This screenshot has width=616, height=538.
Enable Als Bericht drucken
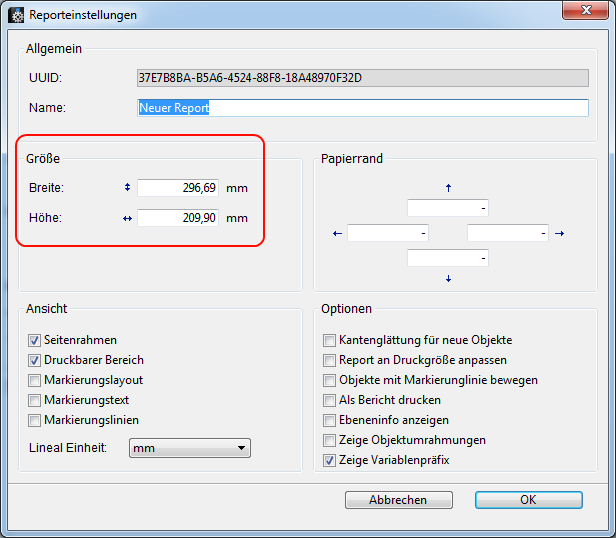point(329,400)
